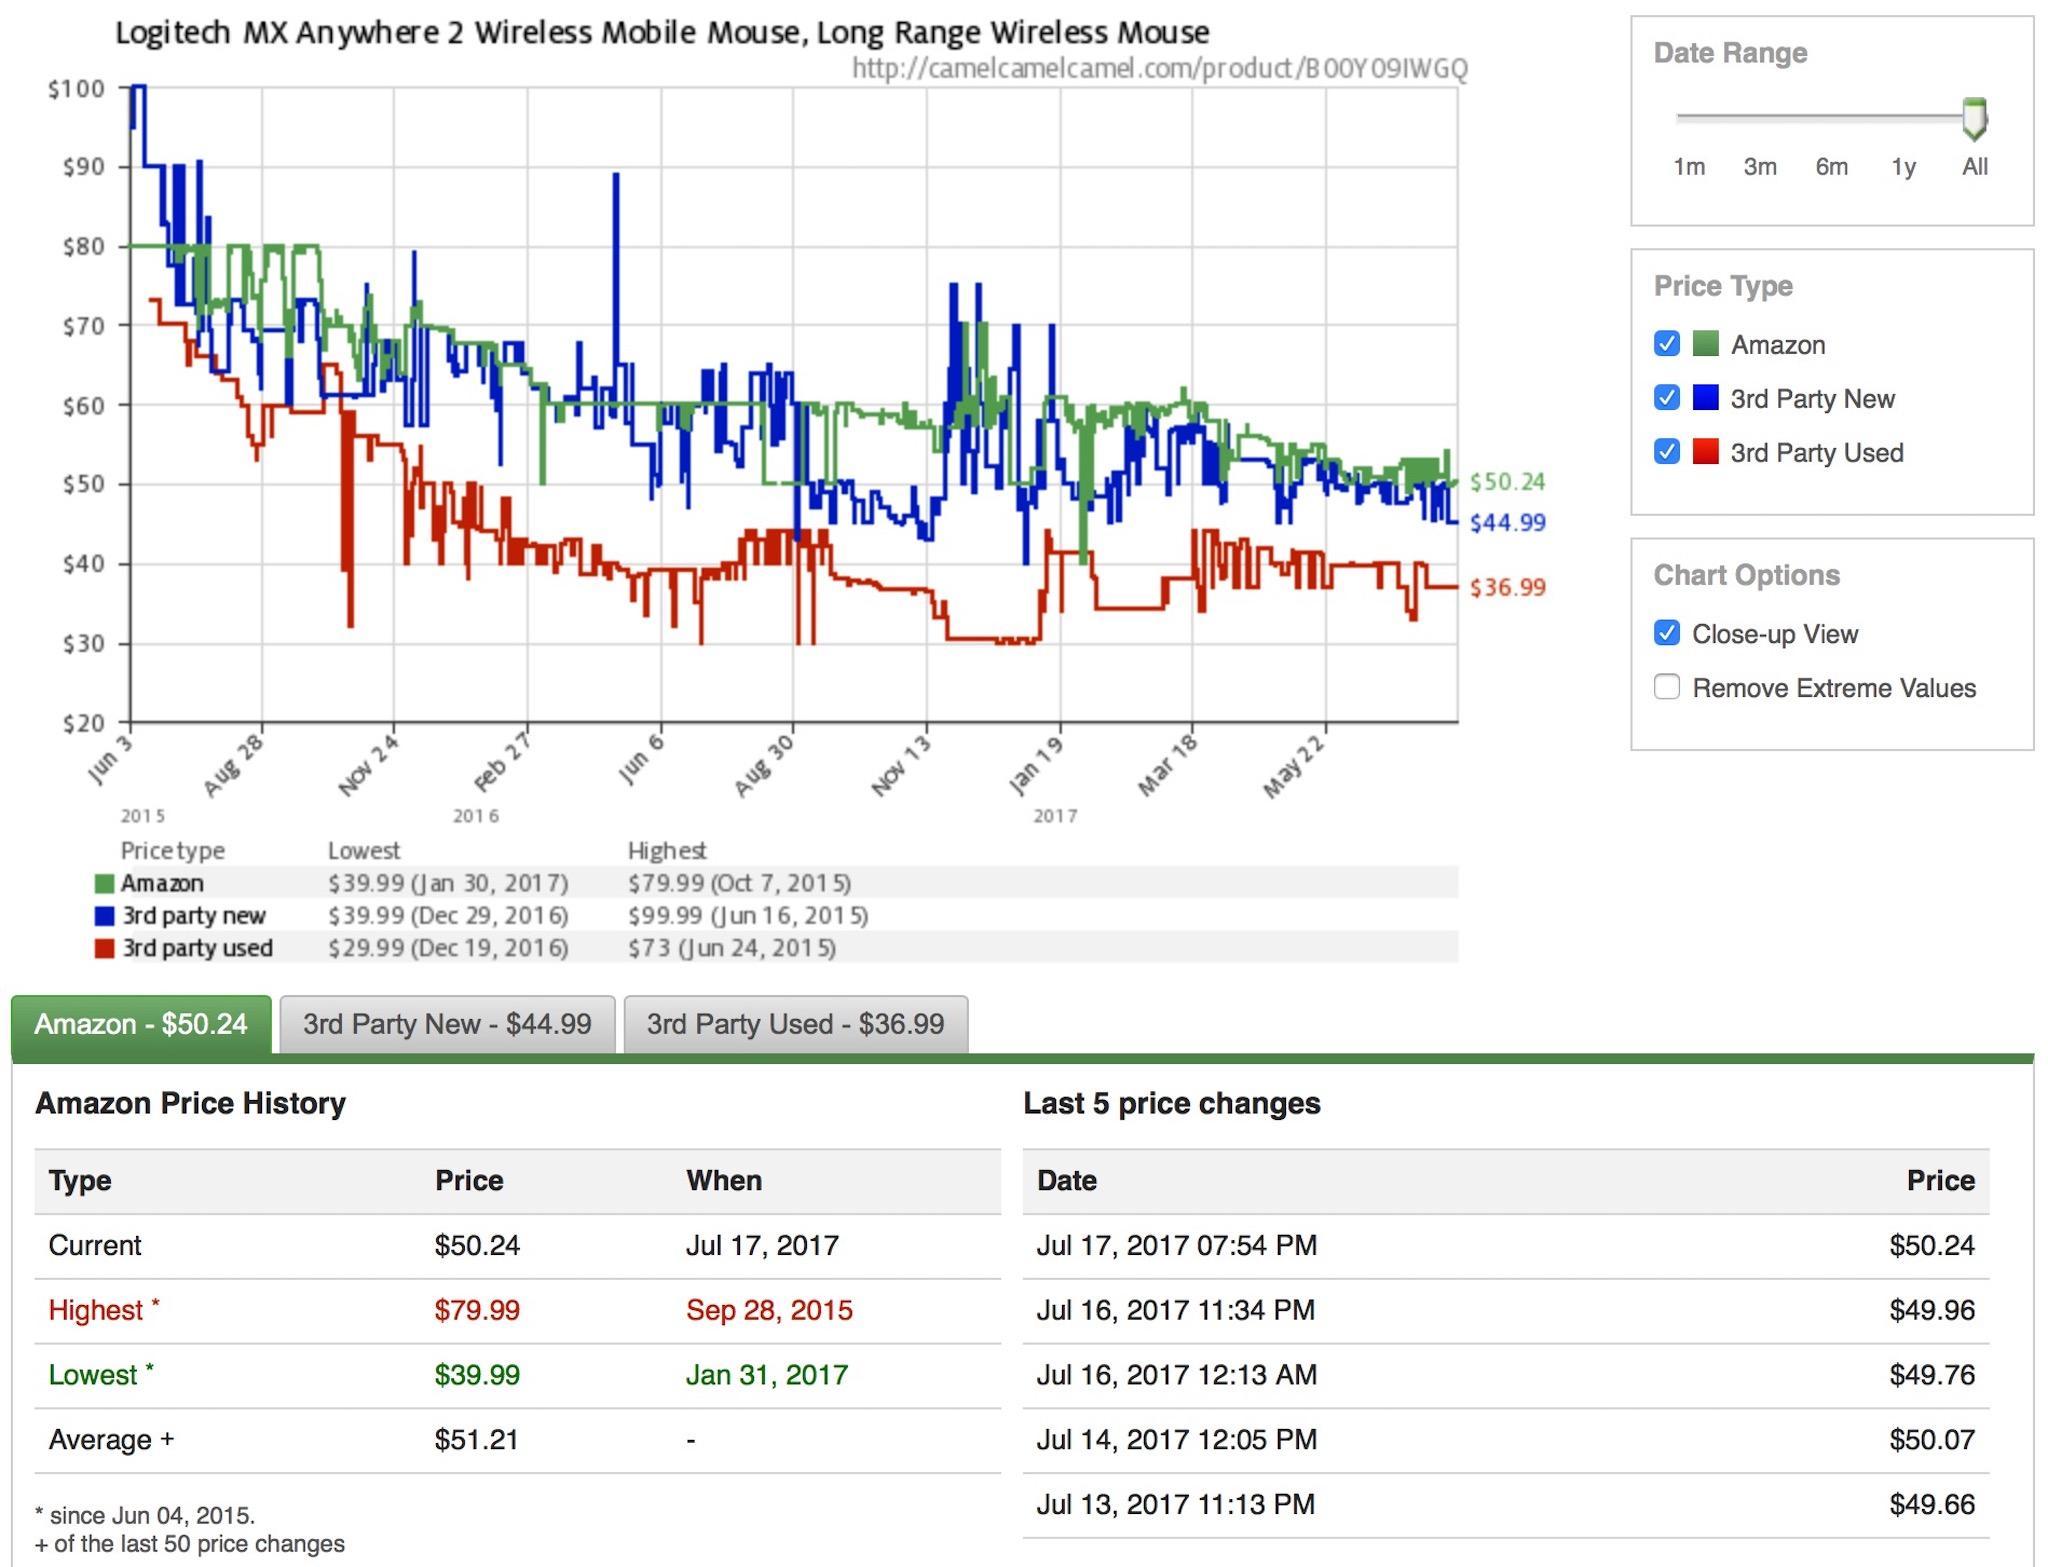Click the blue 3rd party new legend square

pyautogui.click(x=104, y=916)
